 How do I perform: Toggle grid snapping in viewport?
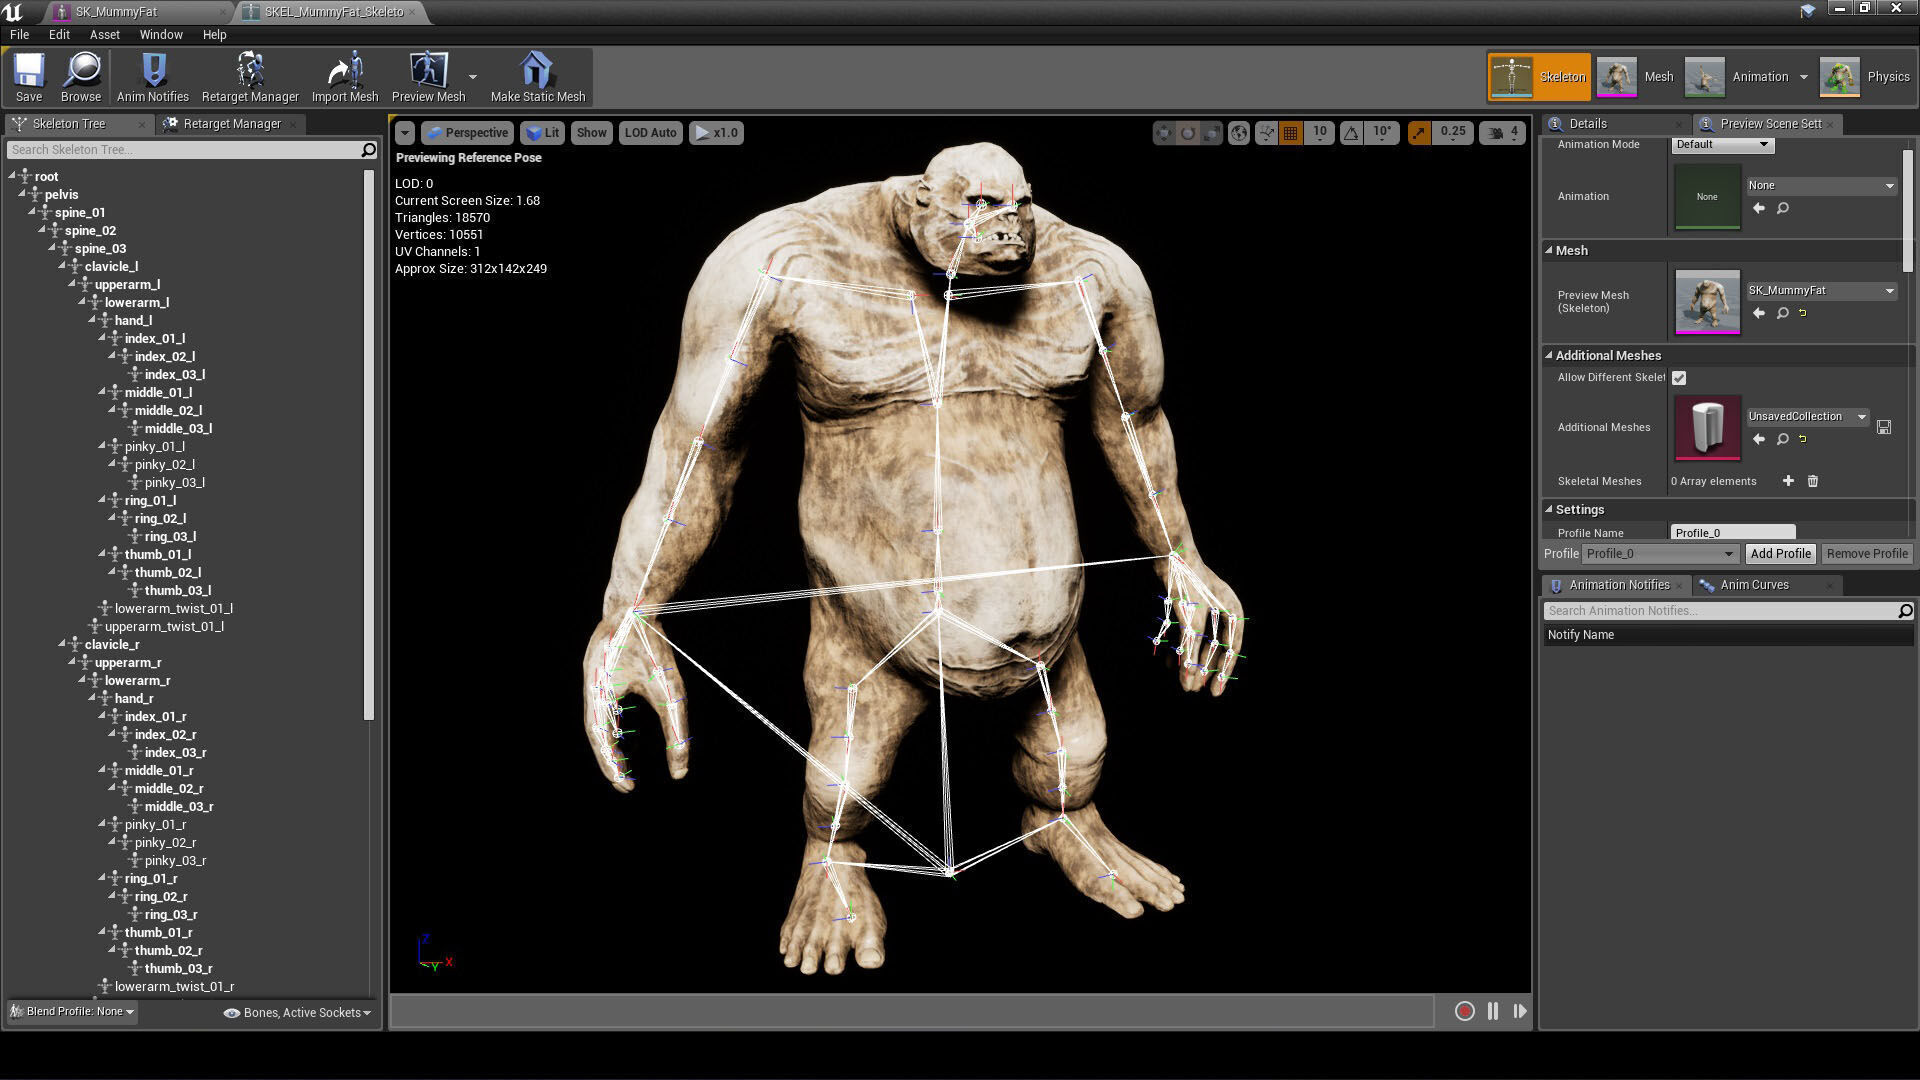pyautogui.click(x=1291, y=133)
